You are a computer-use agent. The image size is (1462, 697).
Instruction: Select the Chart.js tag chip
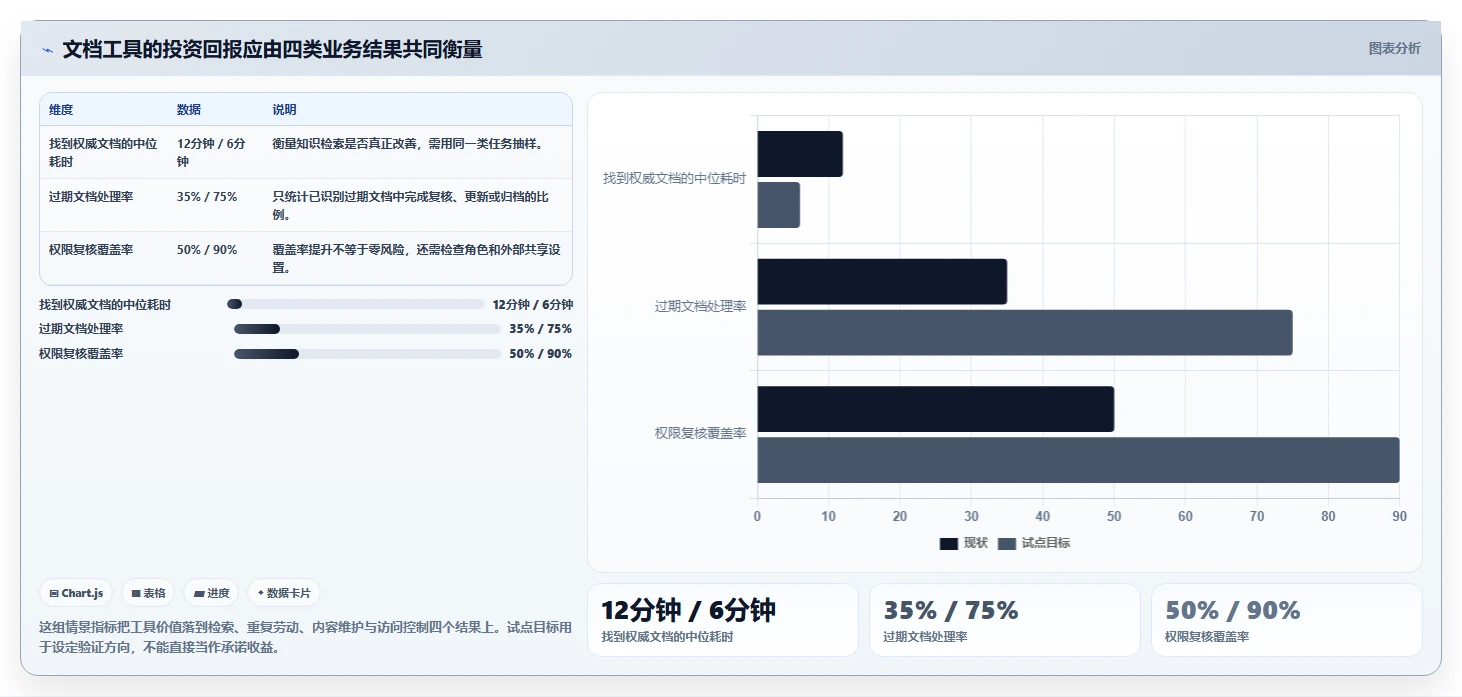click(77, 593)
